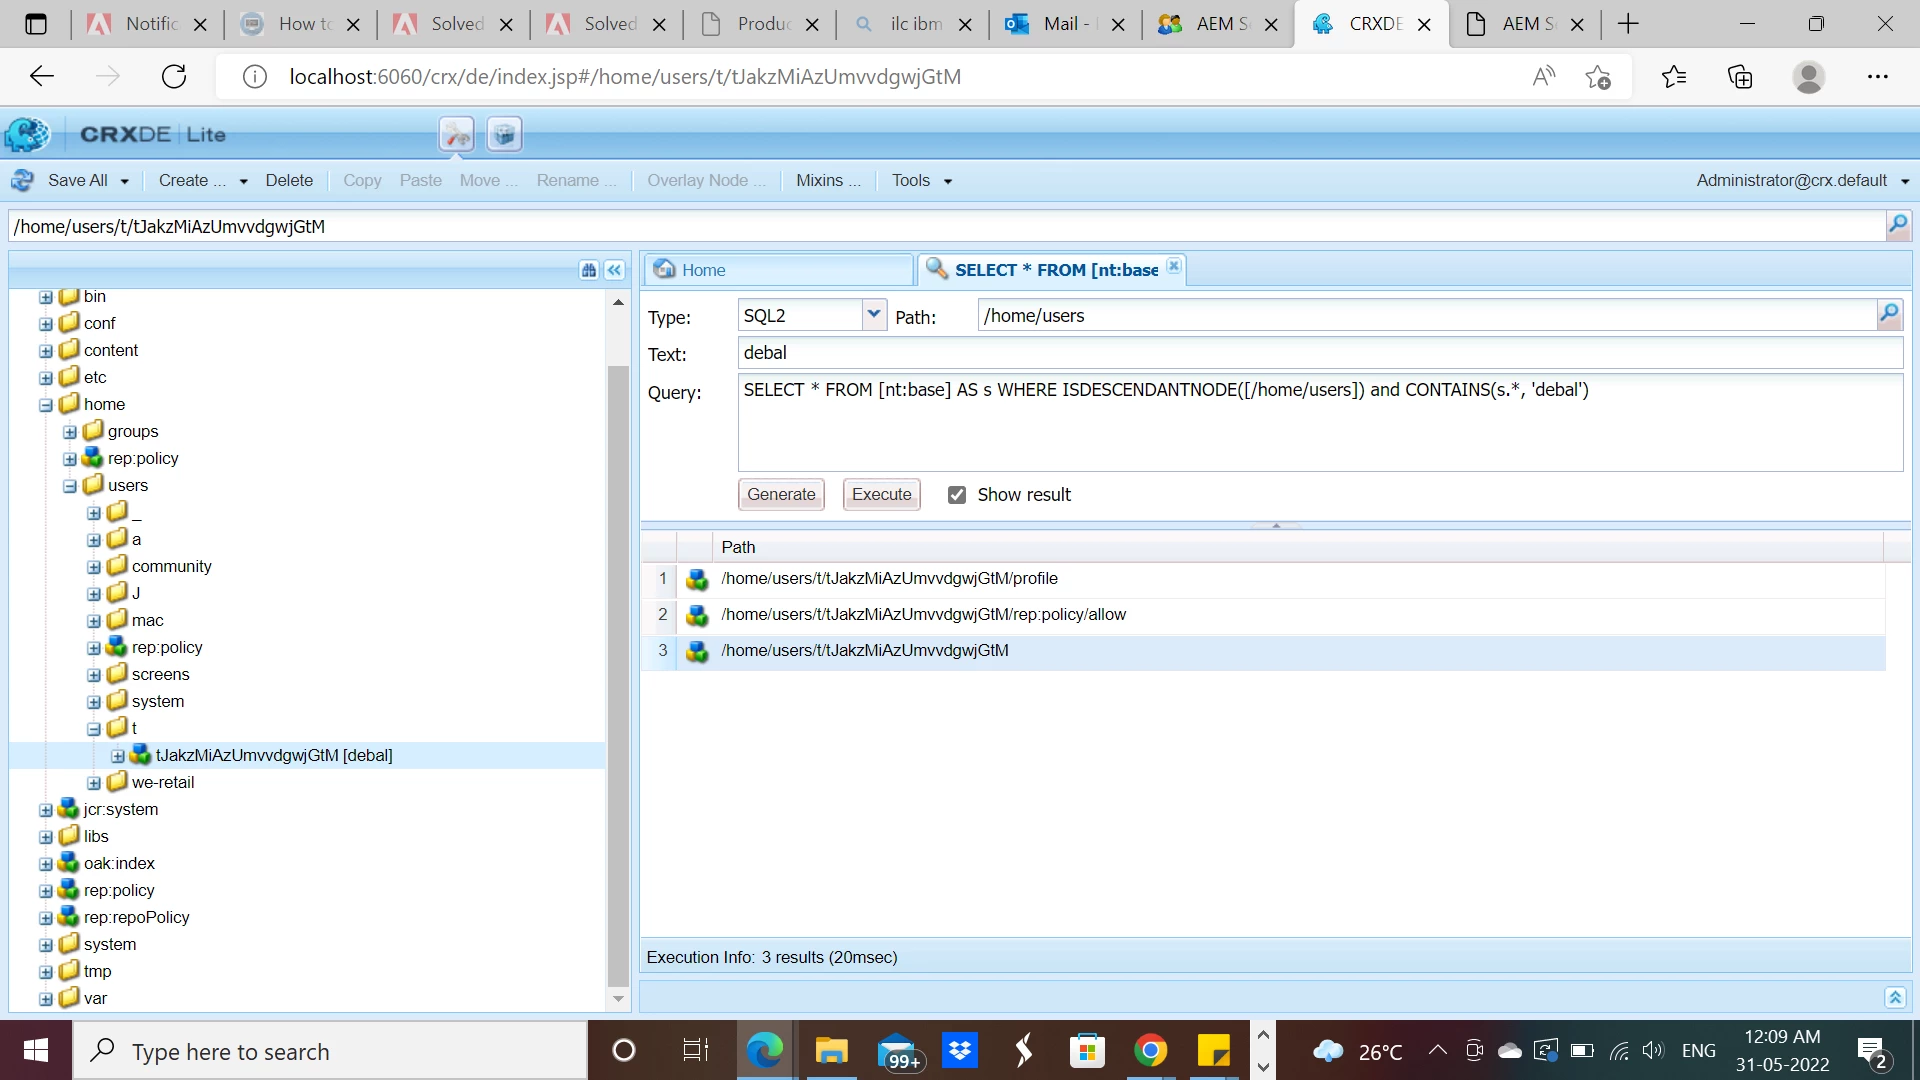
Task: Click the tools icon next to CRXDE Lite title
Action: click(x=457, y=134)
